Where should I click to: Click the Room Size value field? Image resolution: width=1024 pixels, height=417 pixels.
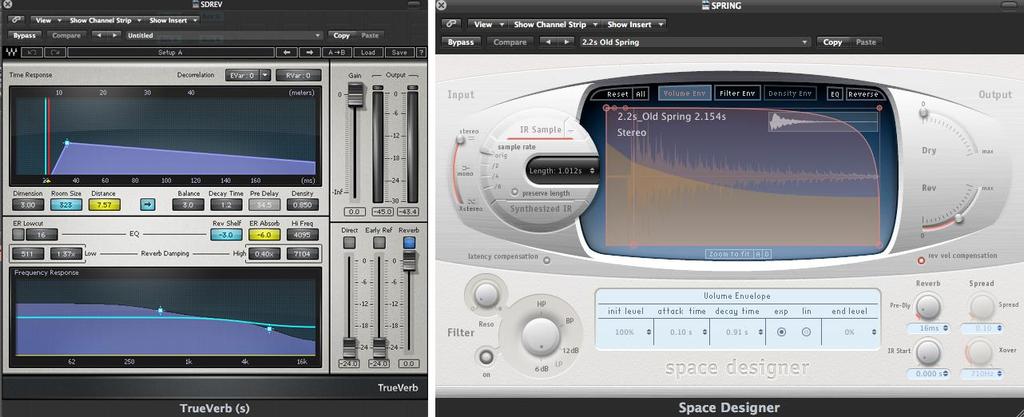pyautogui.click(x=66, y=205)
